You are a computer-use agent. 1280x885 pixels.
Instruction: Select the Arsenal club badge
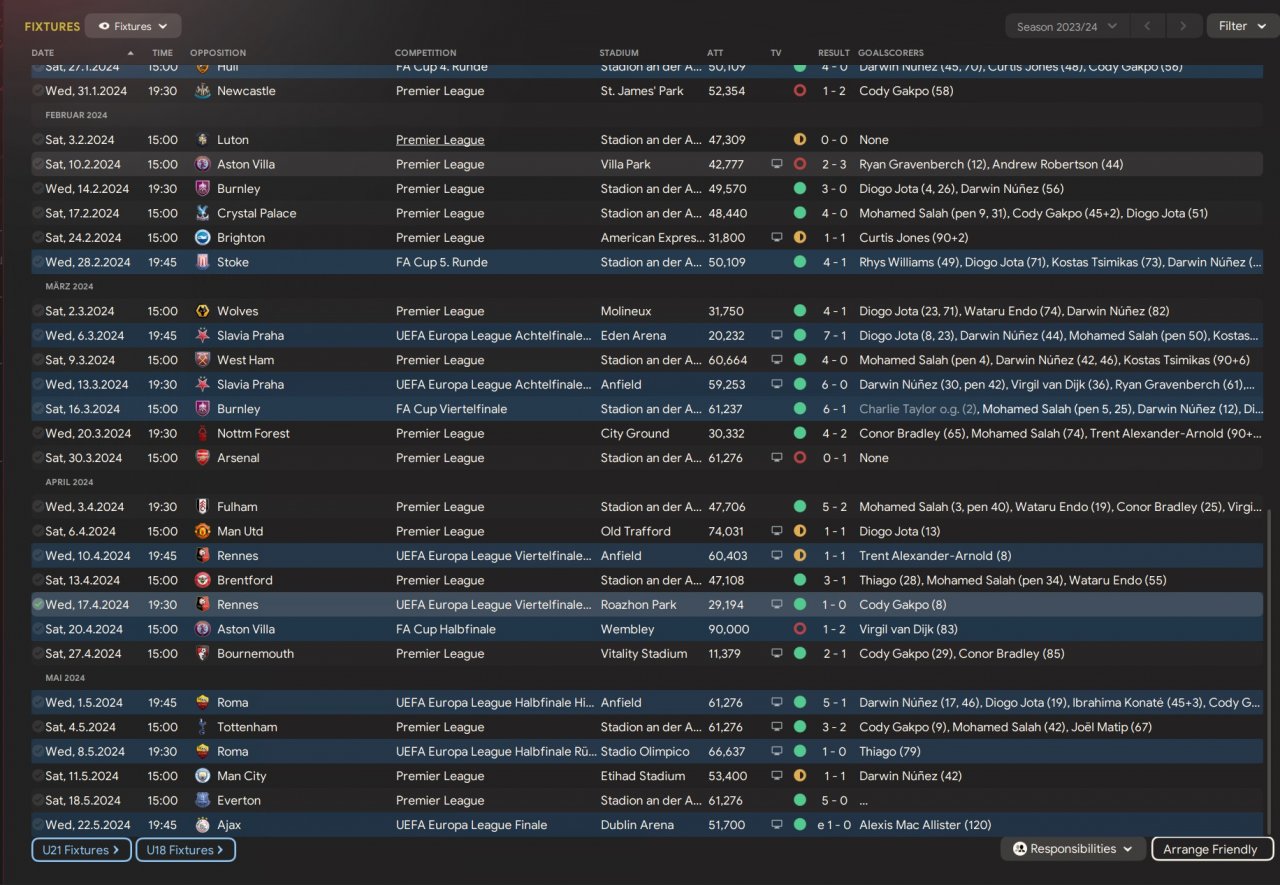(x=202, y=458)
